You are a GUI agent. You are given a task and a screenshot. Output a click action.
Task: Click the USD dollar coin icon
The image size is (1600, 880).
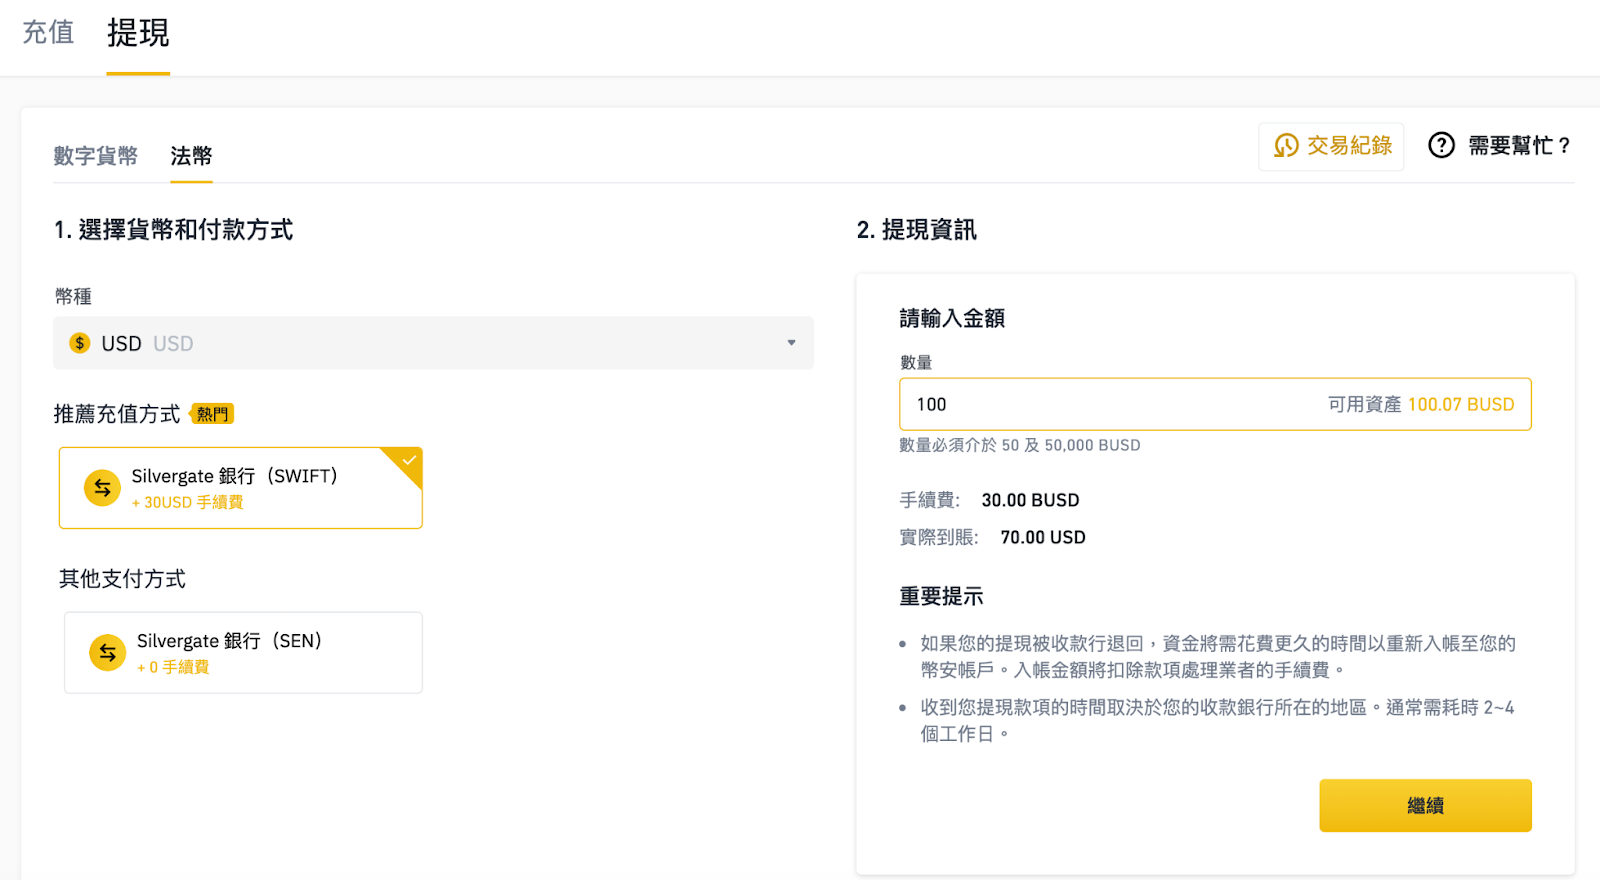80,343
